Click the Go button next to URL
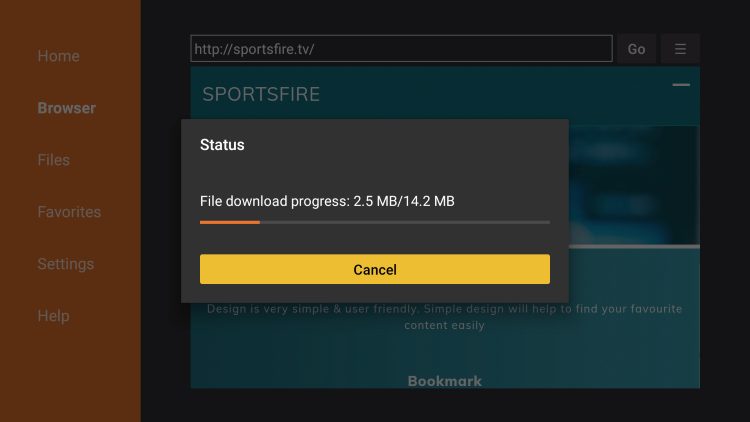Viewport: 750px width, 422px height. [x=636, y=49]
